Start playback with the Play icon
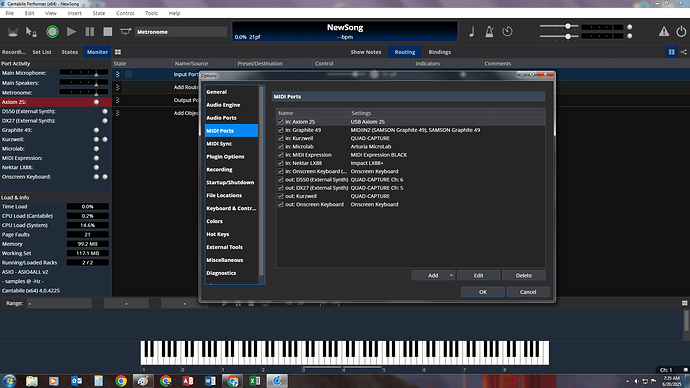Viewport: 690px width, 388px height. tap(71, 32)
